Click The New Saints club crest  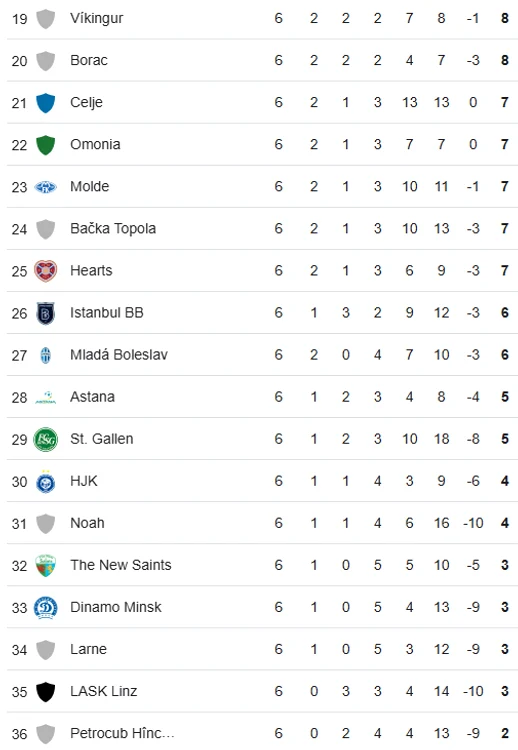45,566
